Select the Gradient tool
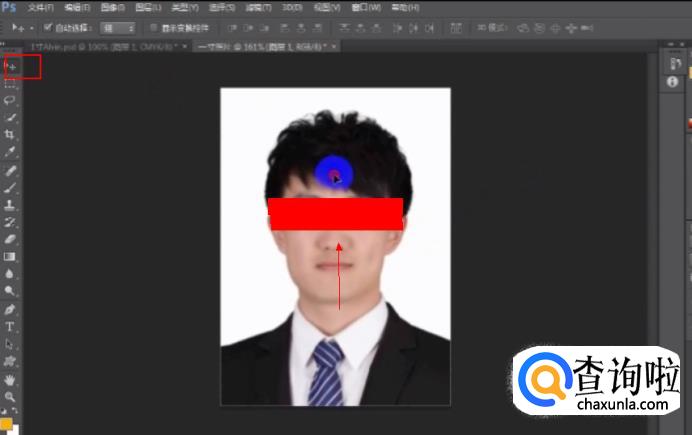Image resolution: width=692 pixels, height=435 pixels. pos(10,256)
